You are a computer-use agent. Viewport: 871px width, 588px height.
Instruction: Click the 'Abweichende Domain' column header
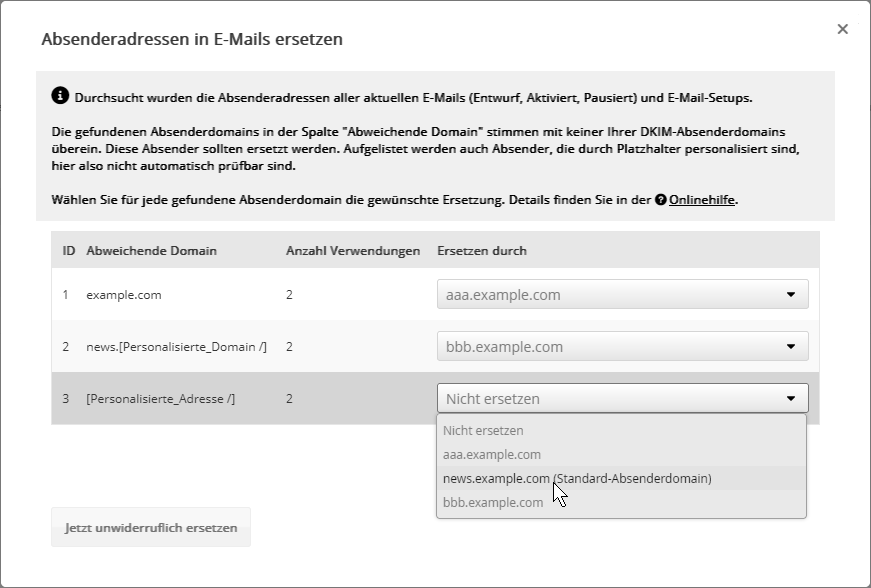point(151,250)
